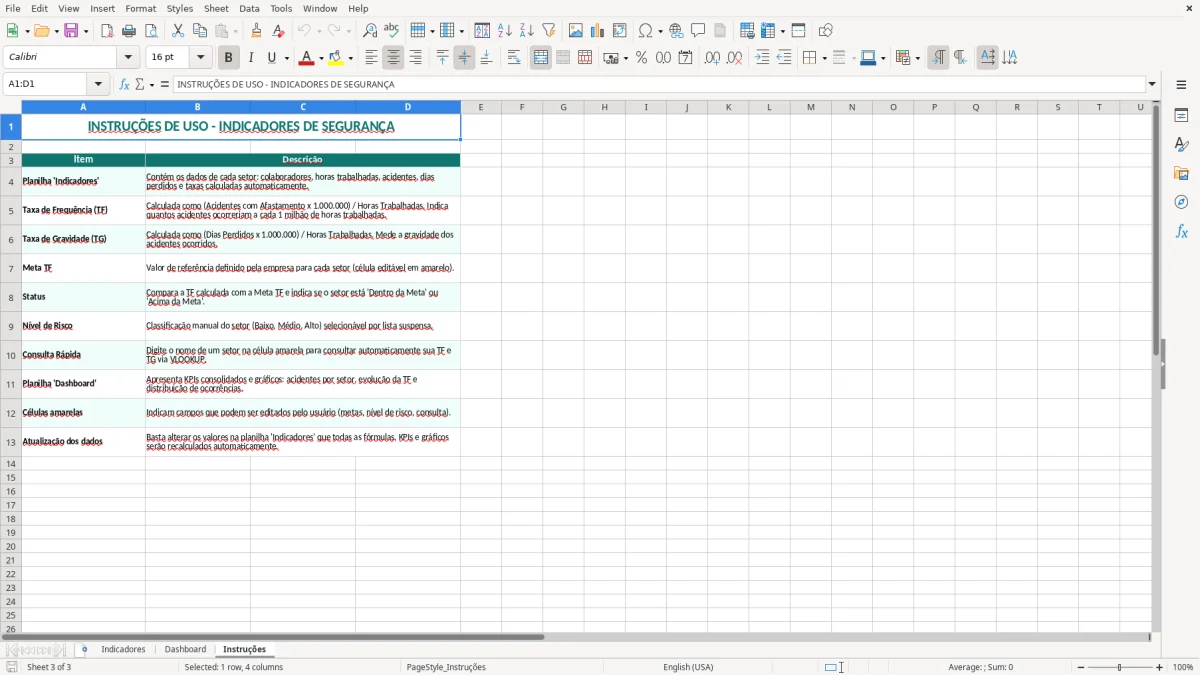Toggle Wrap Text button
The image size is (1200, 675).
click(514, 58)
